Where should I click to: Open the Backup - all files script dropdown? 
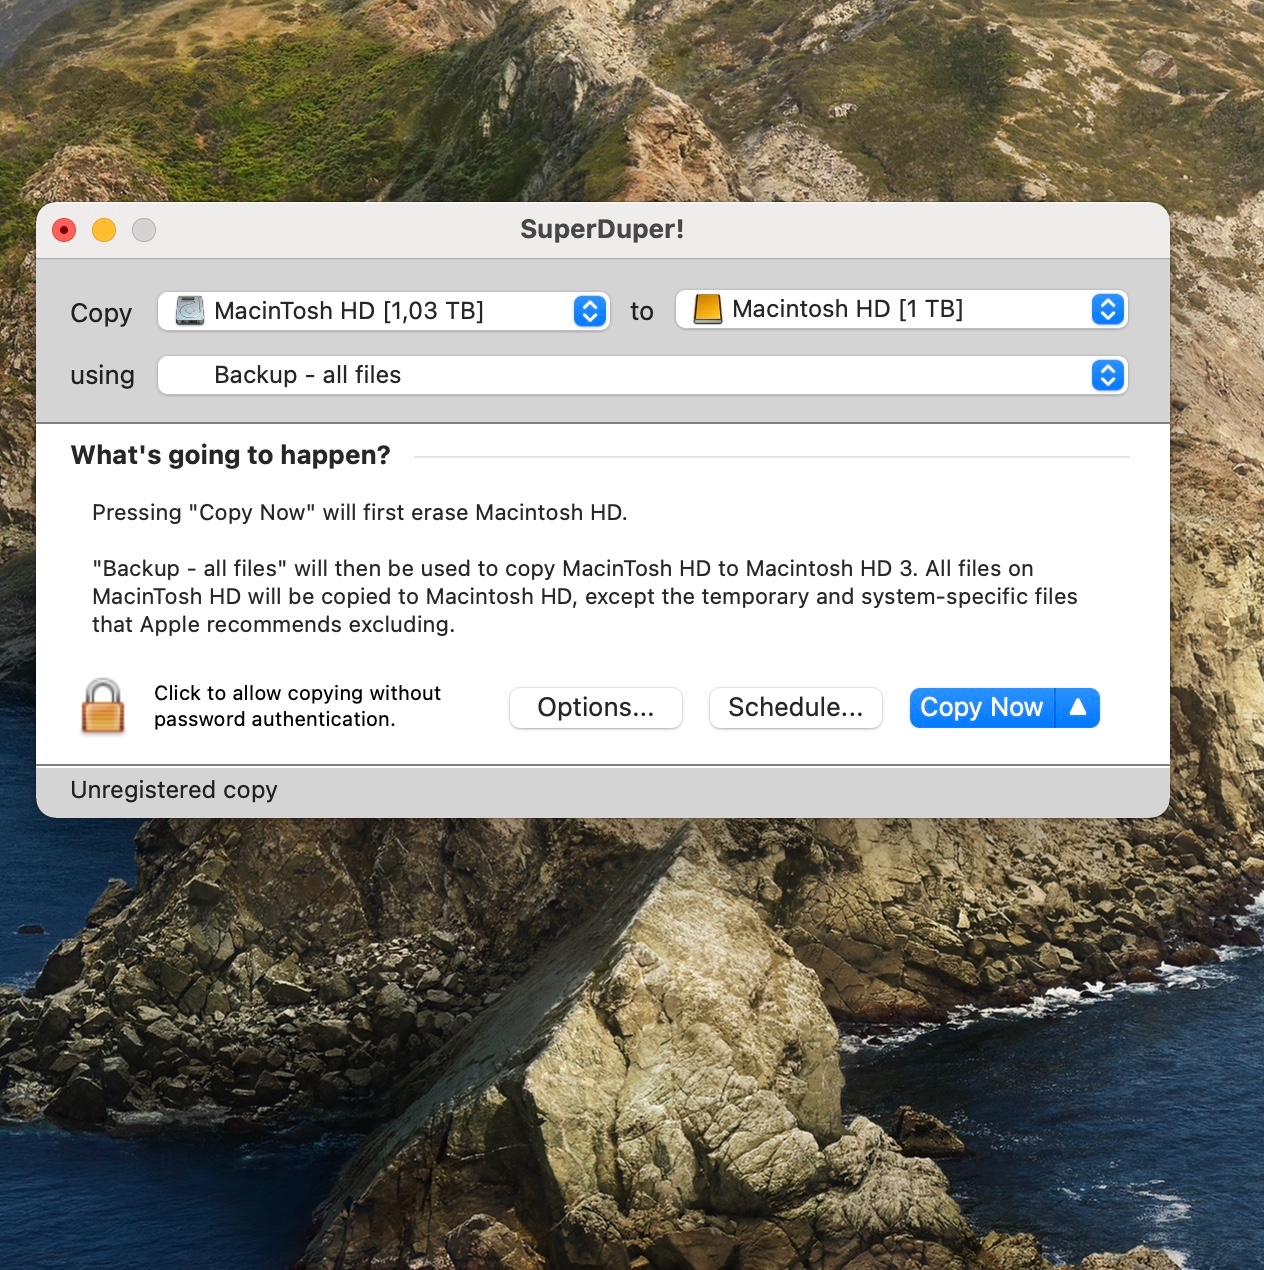coord(642,375)
